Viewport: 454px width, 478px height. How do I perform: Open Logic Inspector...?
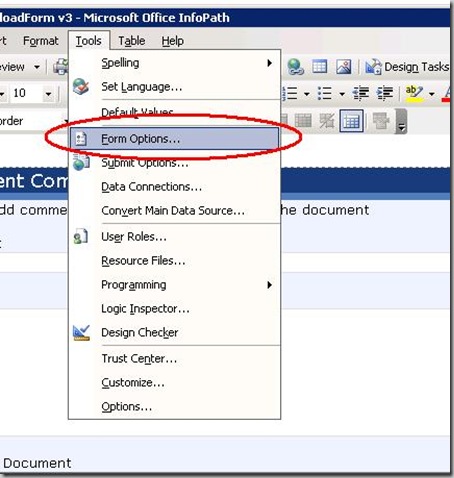[174, 309]
